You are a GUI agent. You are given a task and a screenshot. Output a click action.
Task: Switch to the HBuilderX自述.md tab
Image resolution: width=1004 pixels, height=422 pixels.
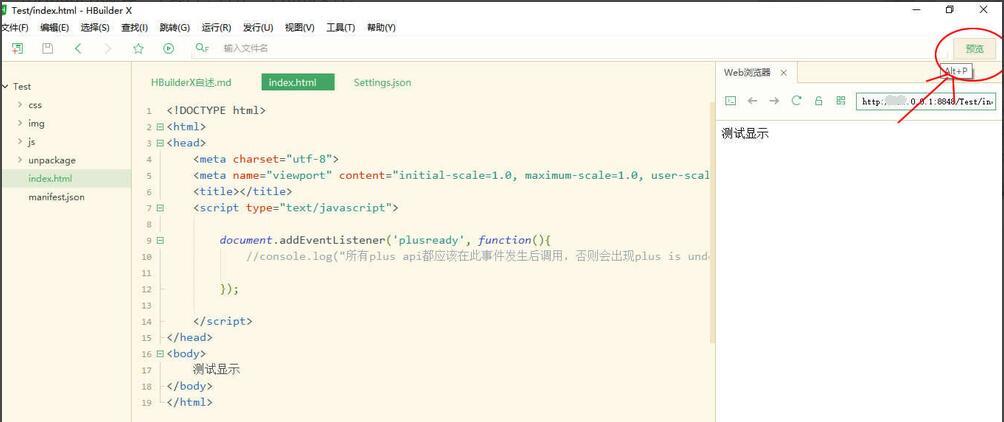point(191,83)
